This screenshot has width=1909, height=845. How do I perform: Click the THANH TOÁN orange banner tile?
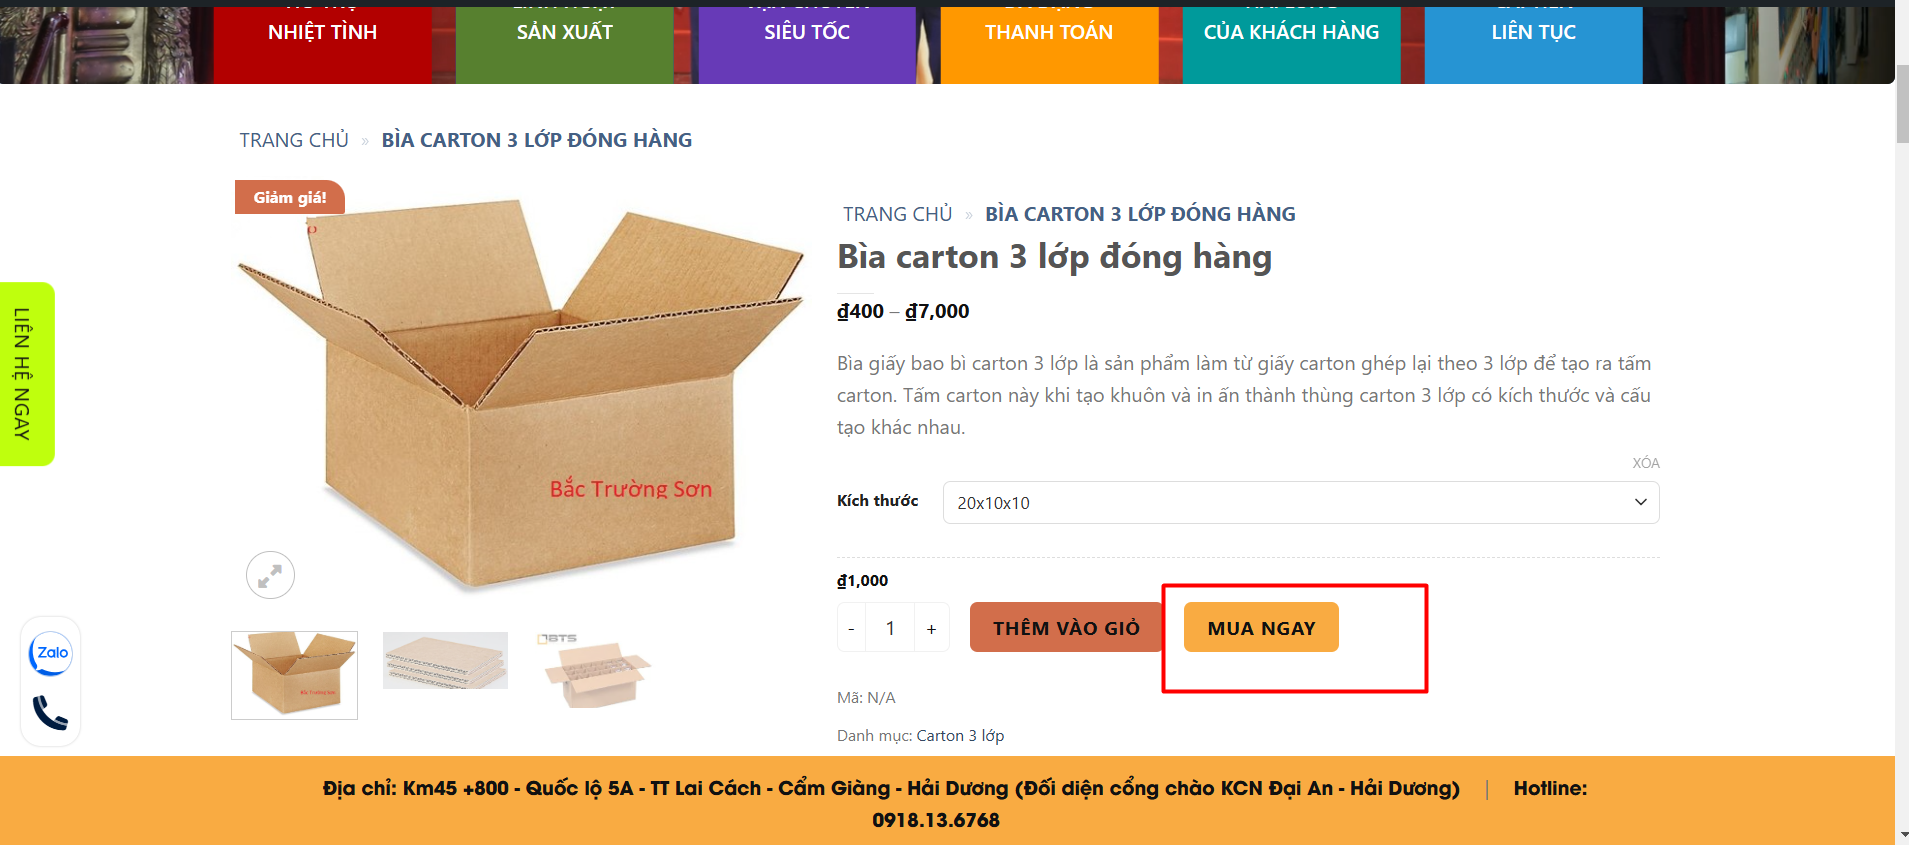tap(1049, 40)
